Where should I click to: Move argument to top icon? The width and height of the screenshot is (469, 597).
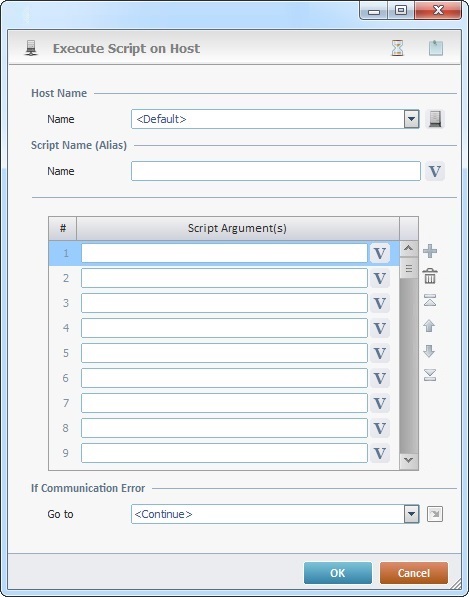point(430,300)
